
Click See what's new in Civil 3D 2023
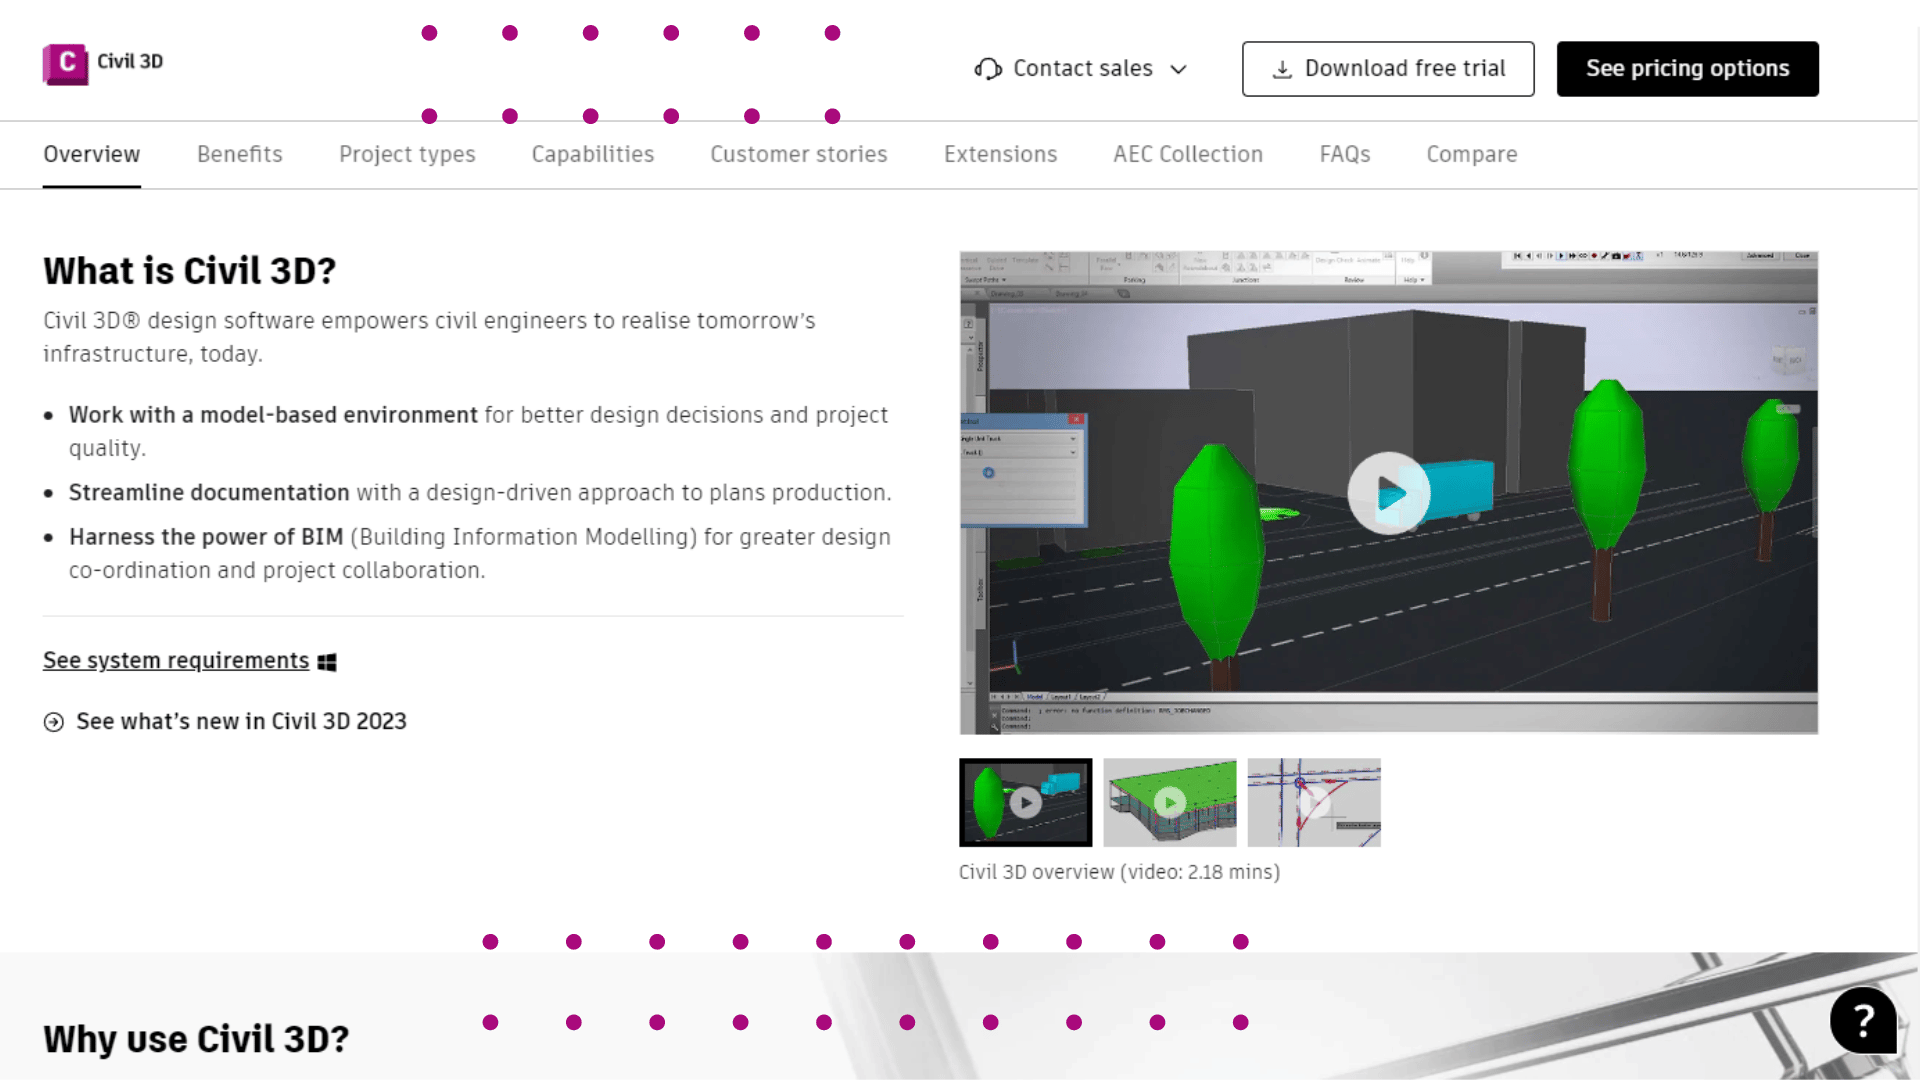224,721
